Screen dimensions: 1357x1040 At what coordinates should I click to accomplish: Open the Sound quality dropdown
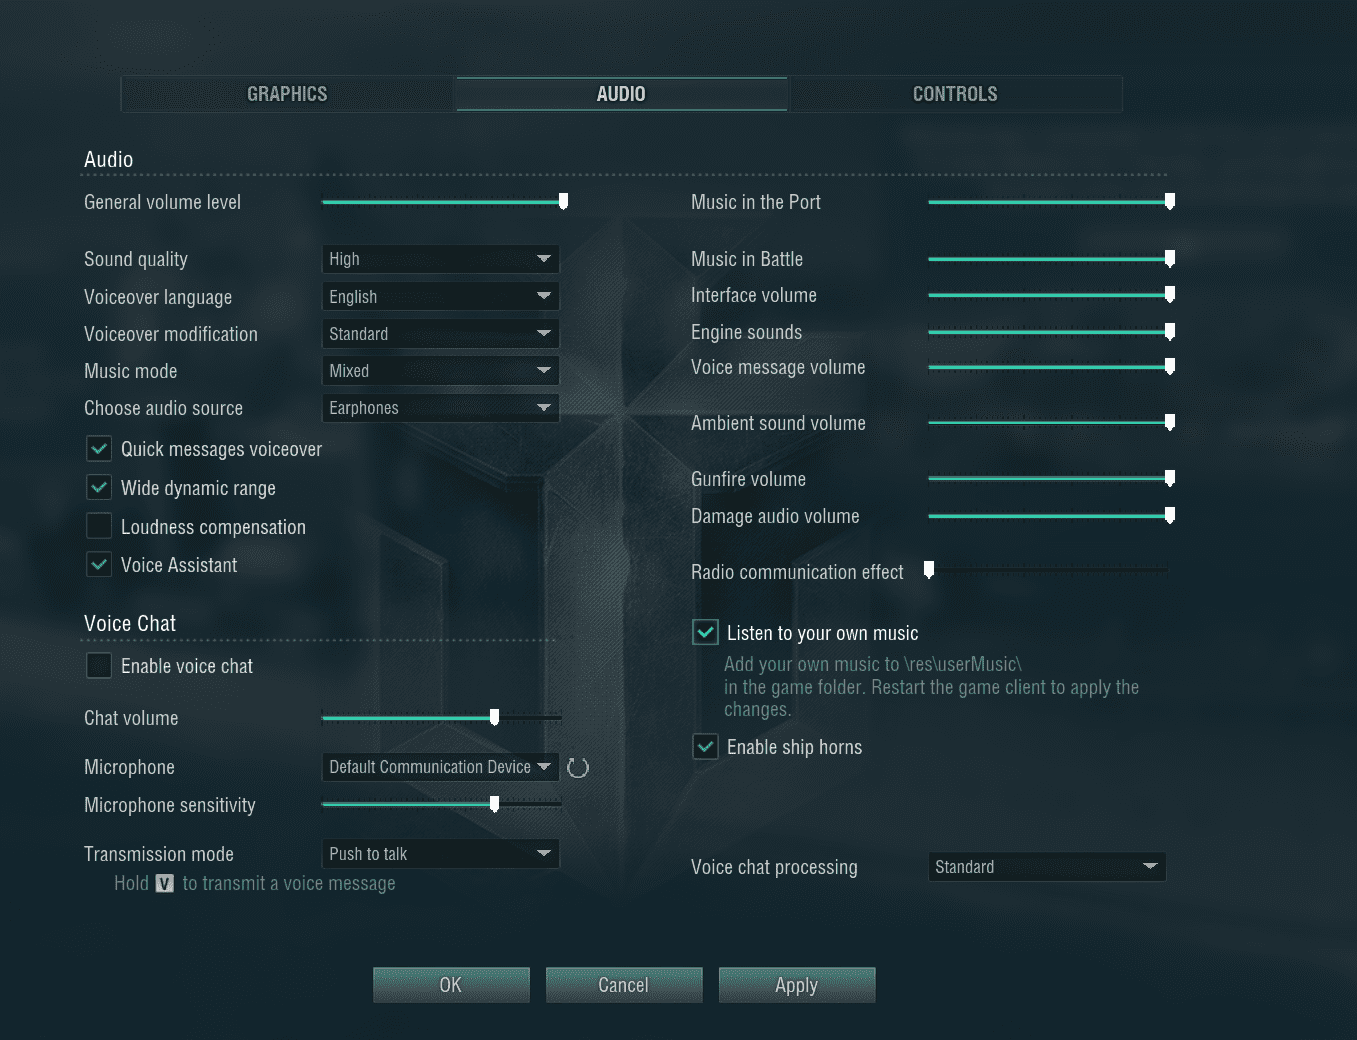point(440,259)
